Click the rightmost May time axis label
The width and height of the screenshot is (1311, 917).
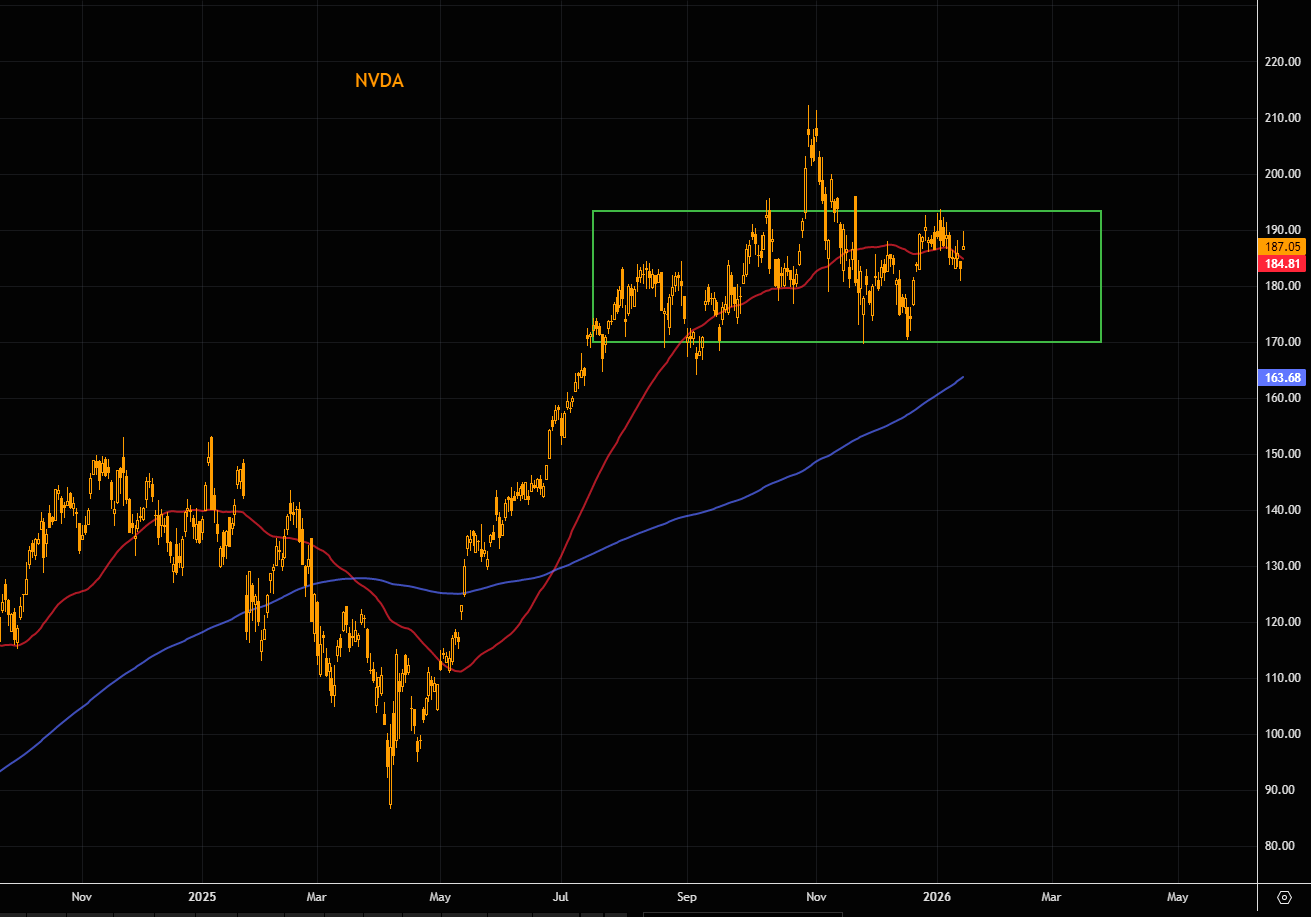coord(1178,896)
